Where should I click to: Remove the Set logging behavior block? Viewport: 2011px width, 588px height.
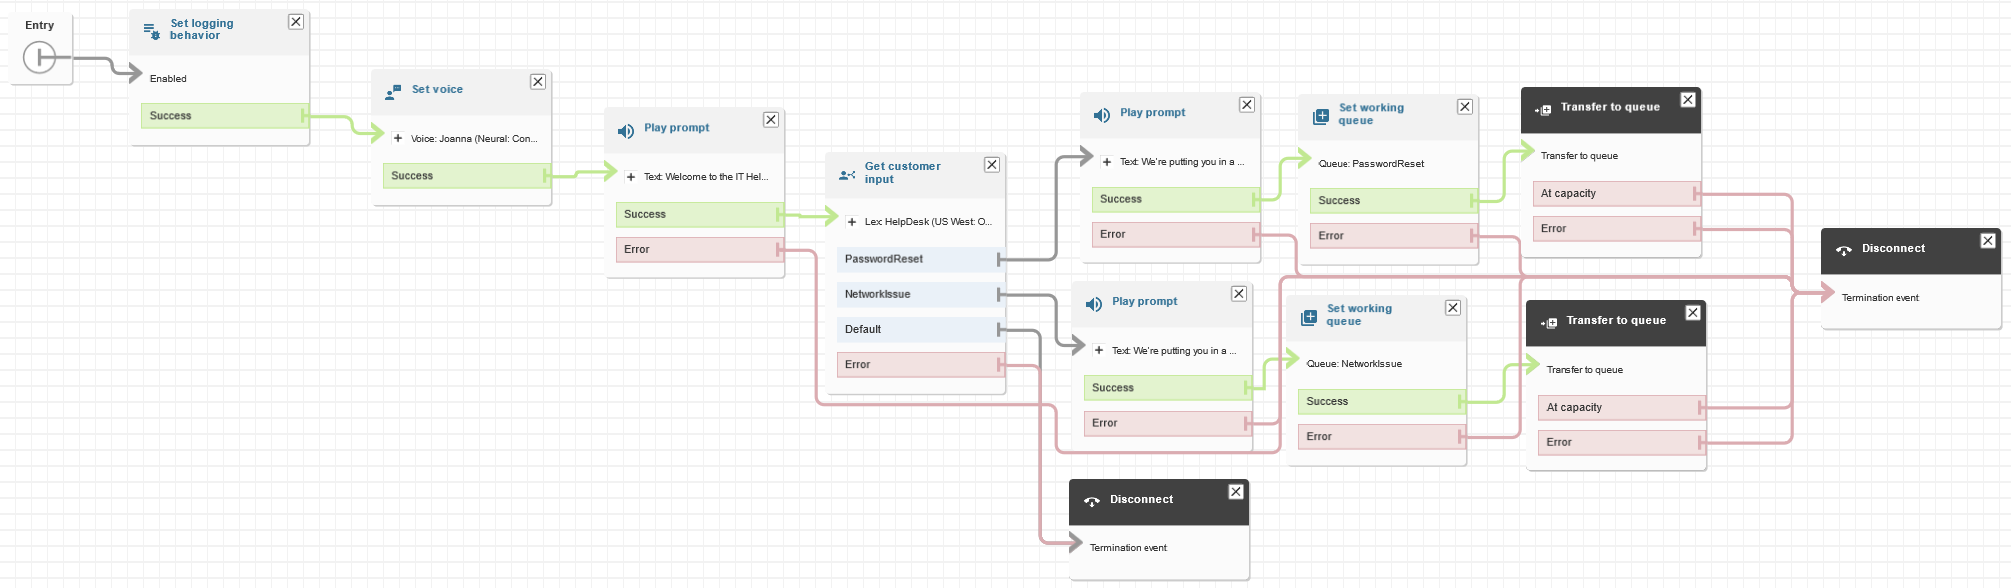click(296, 22)
